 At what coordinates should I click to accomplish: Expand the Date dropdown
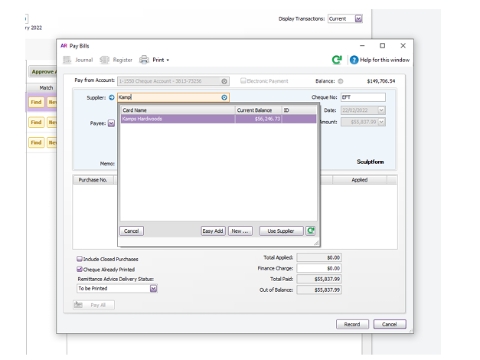[382, 110]
